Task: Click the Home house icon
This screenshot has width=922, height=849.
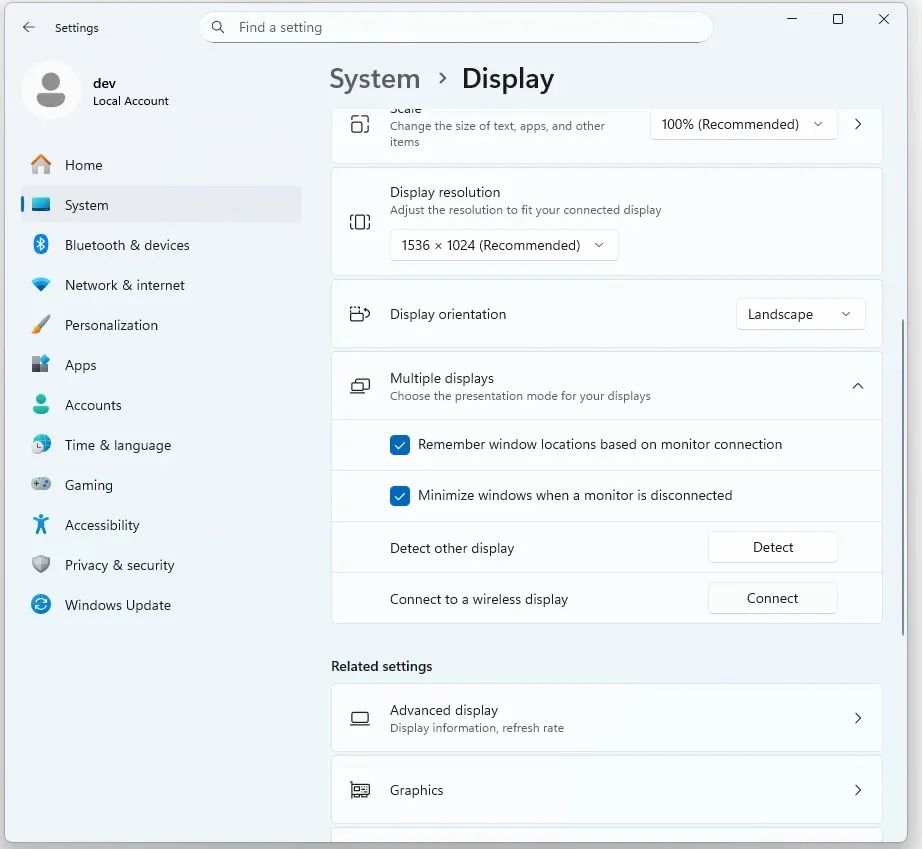Action: [x=41, y=165]
